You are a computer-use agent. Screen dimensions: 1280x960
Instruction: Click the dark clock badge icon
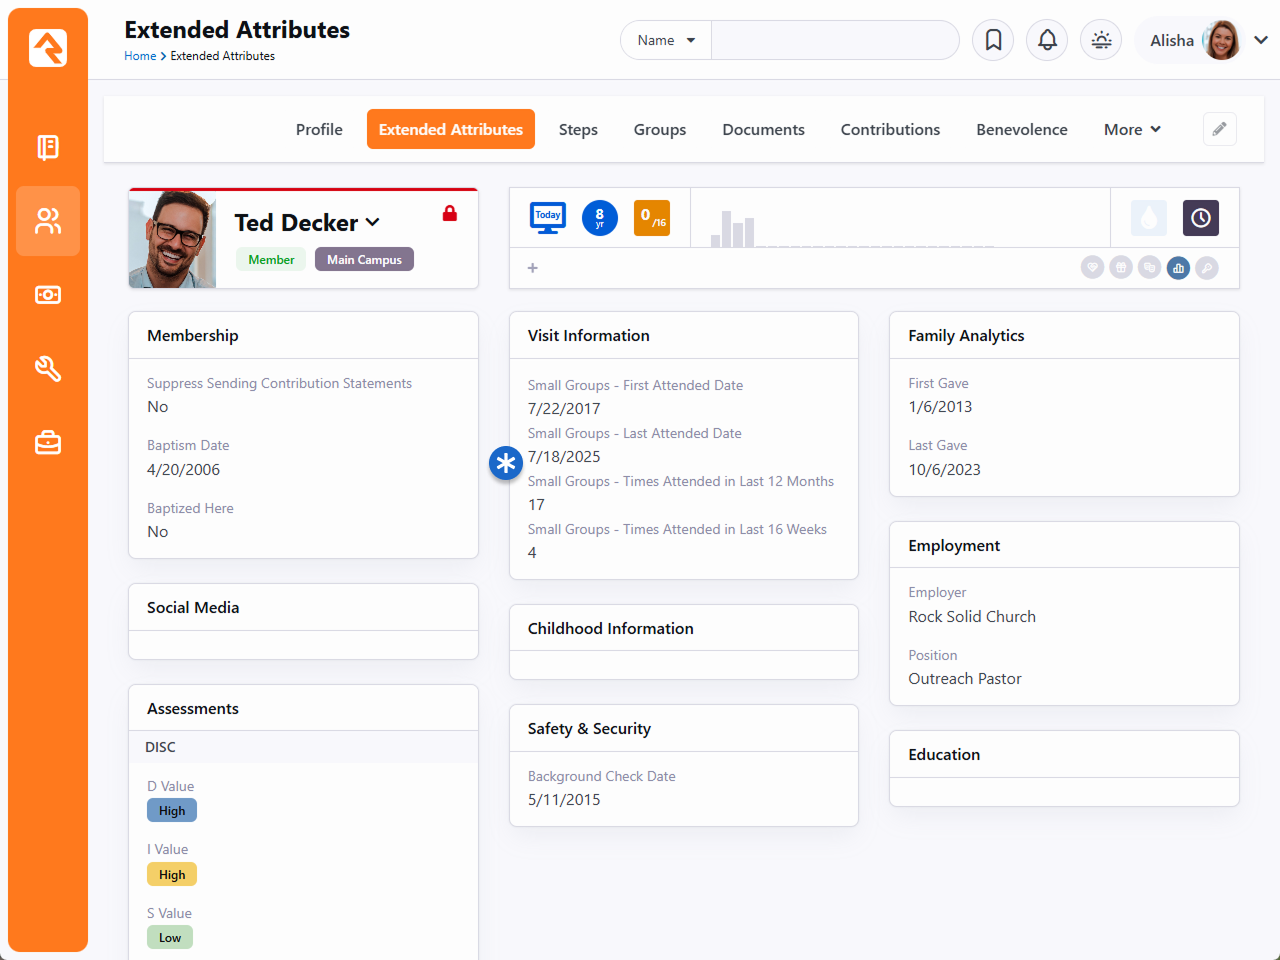(1200, 218)
